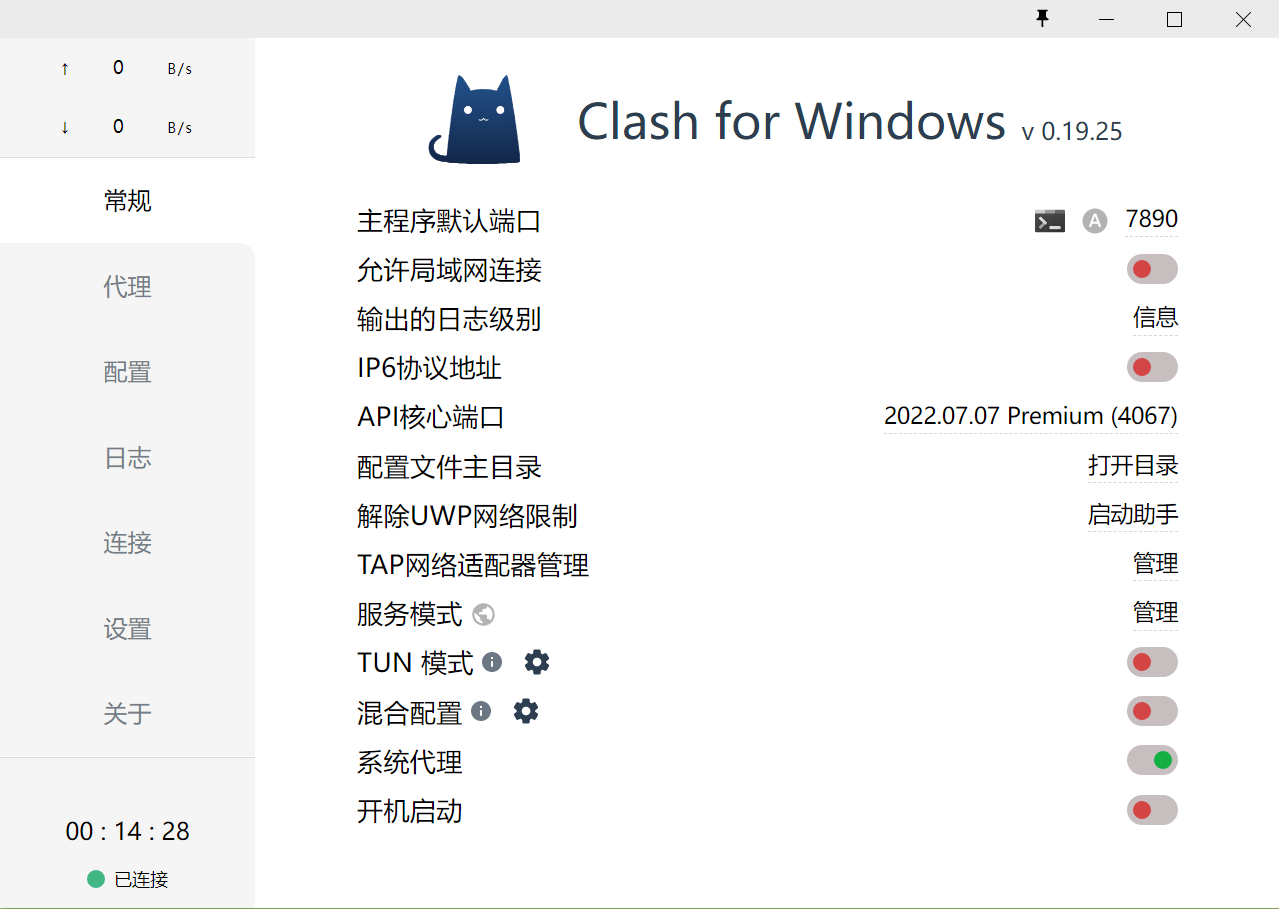Enable the 允许局域网连接 switch
1279x909 pixels.
click(1152, 269)
